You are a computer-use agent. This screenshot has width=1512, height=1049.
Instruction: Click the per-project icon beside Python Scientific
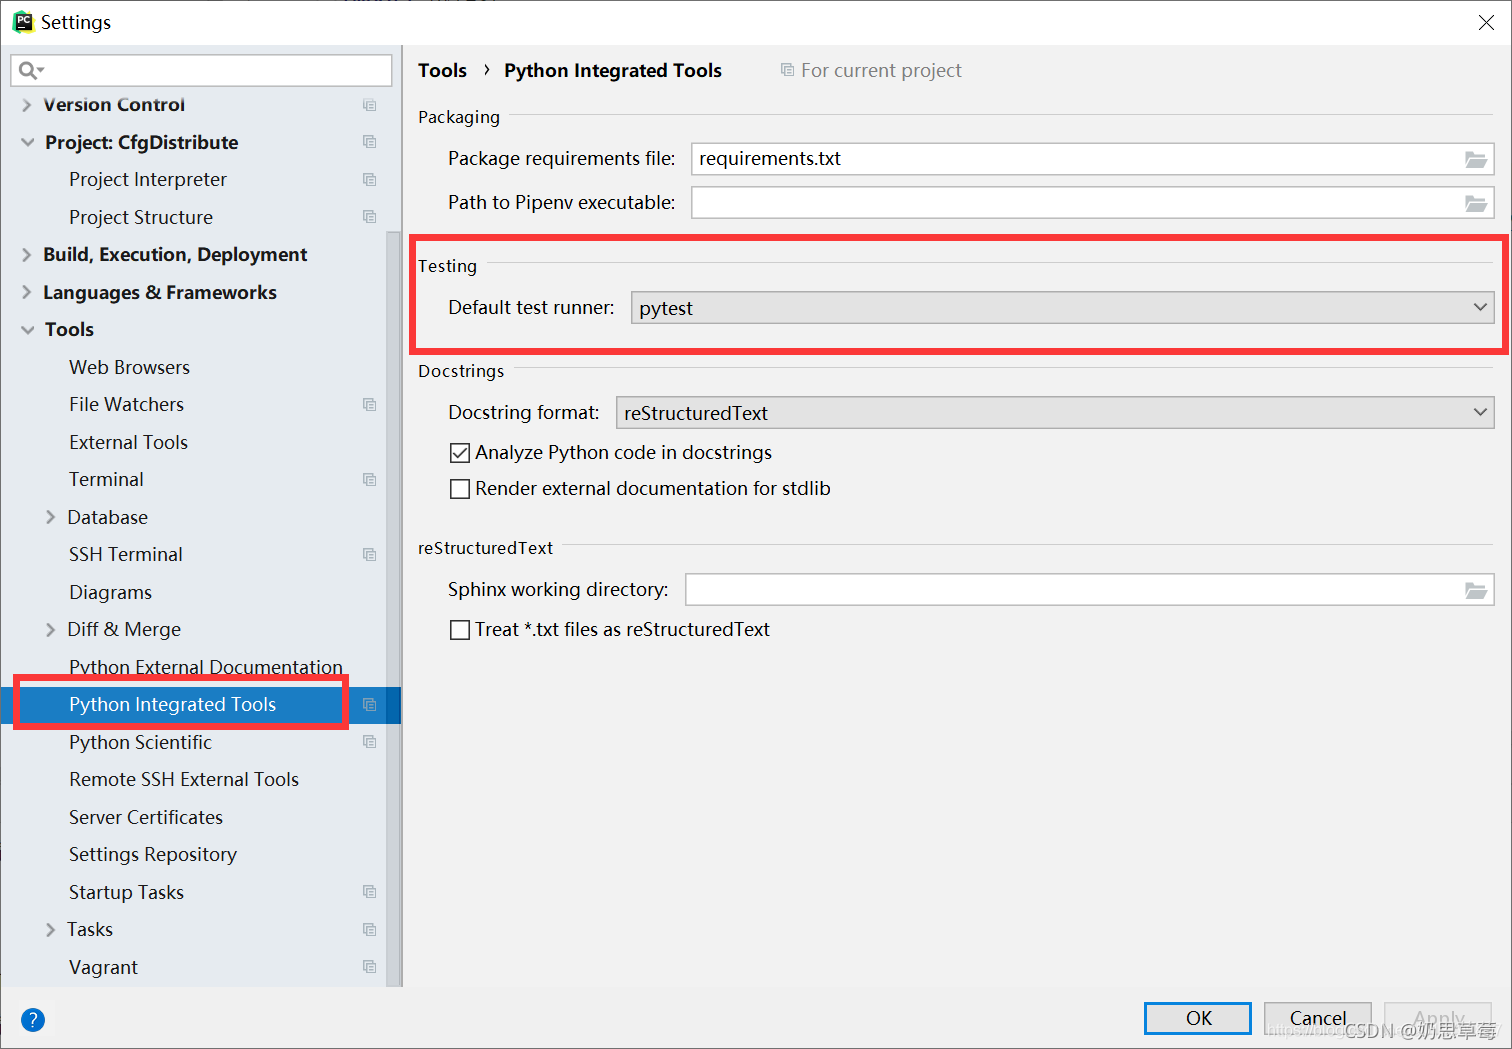(x=369, y=742)
